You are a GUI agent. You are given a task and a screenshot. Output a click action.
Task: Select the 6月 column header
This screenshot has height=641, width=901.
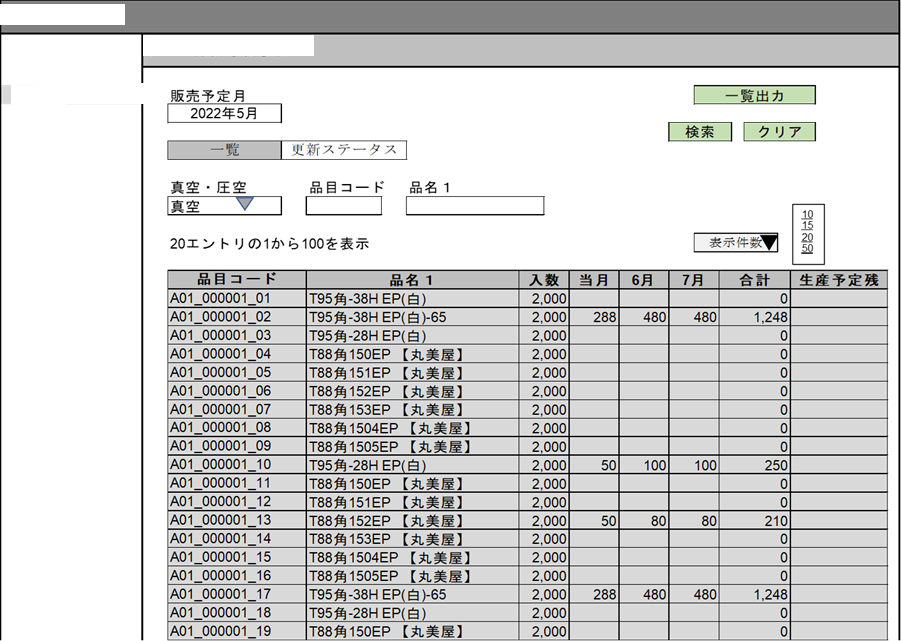click(644, 280)
